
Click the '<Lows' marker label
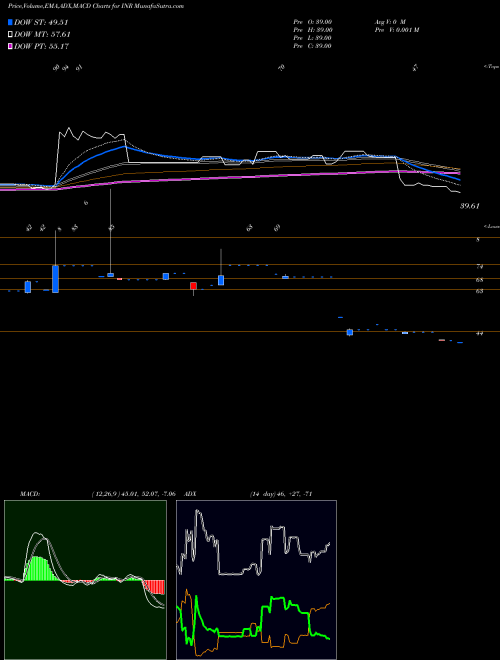pos(491,226)
